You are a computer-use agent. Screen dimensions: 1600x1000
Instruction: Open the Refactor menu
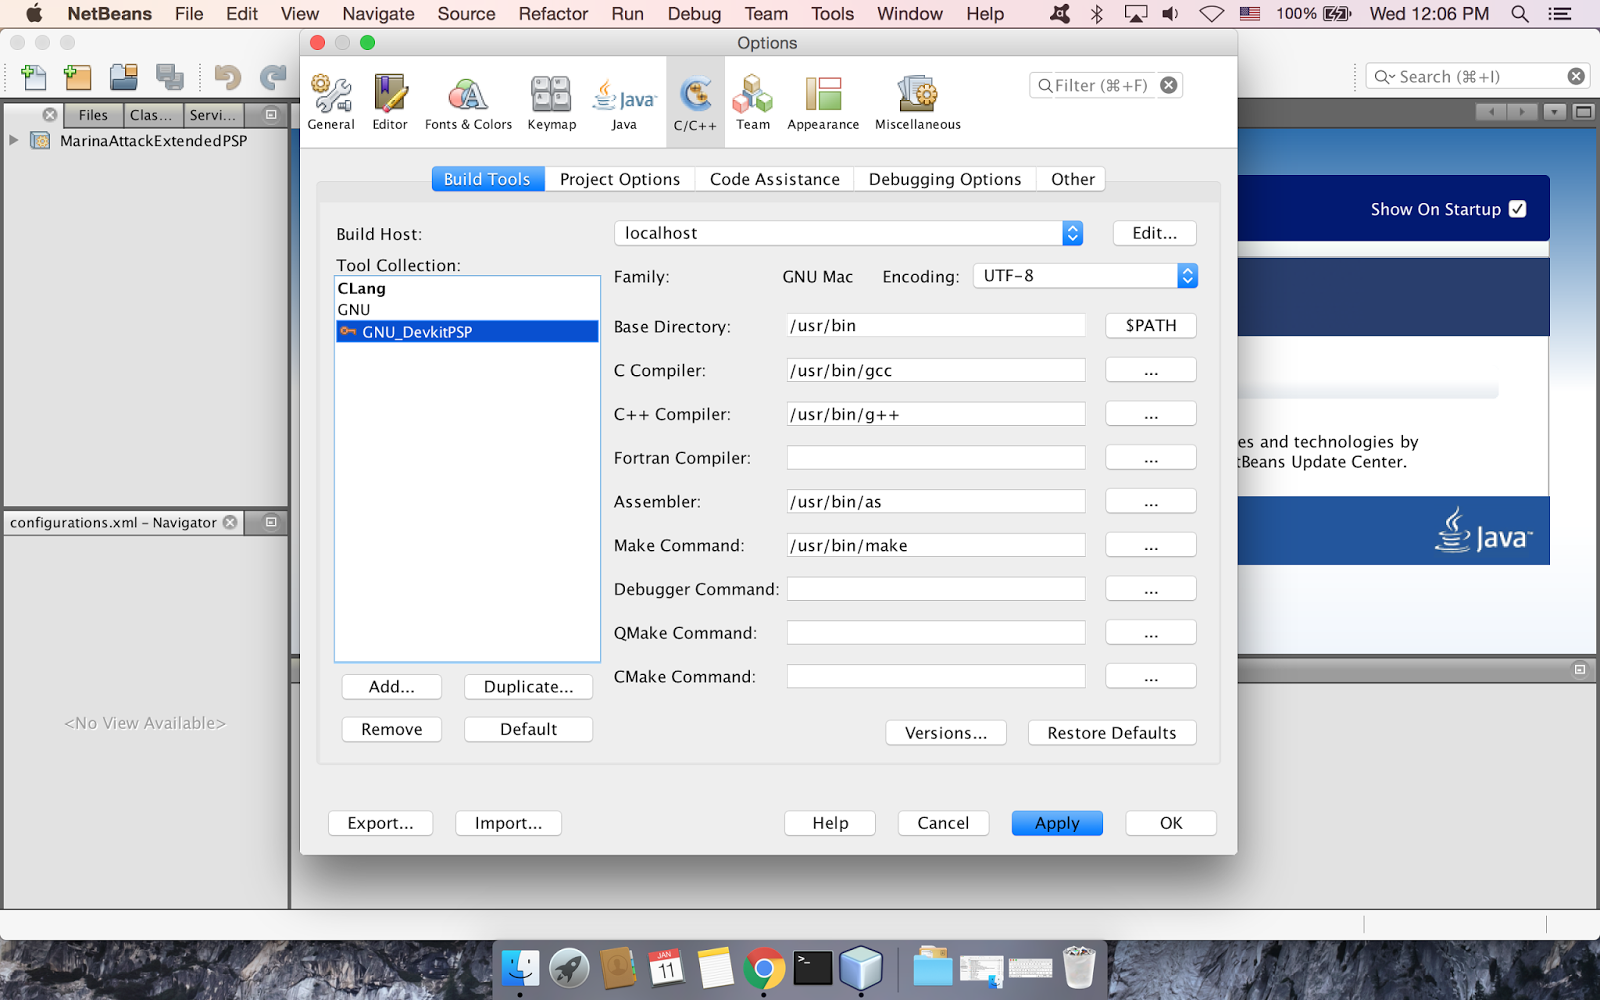pyautogui.click(x=553, y=14)
